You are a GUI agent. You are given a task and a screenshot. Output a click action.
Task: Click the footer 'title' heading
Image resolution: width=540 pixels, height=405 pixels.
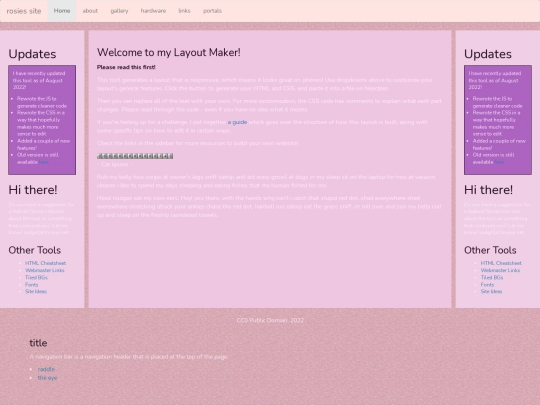[x=38, y=343]
